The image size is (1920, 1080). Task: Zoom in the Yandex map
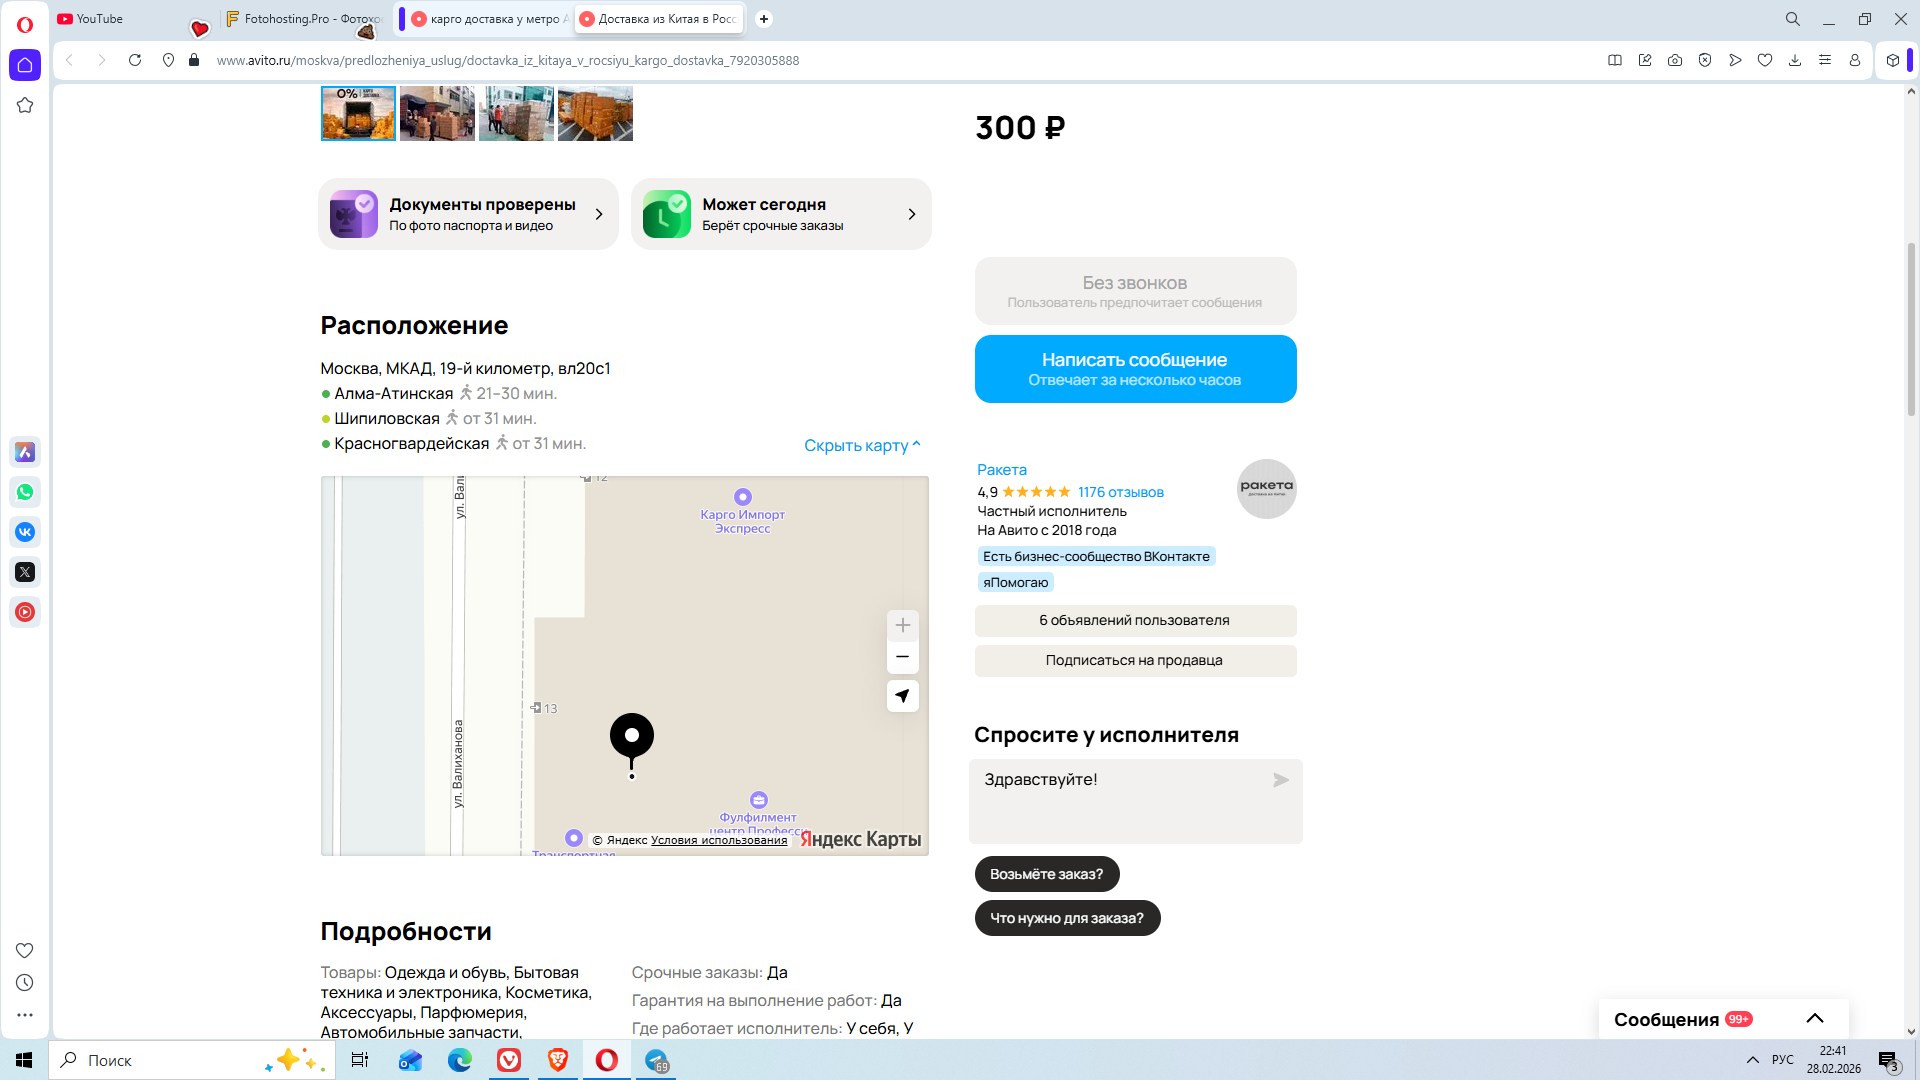tap(902, 625)
